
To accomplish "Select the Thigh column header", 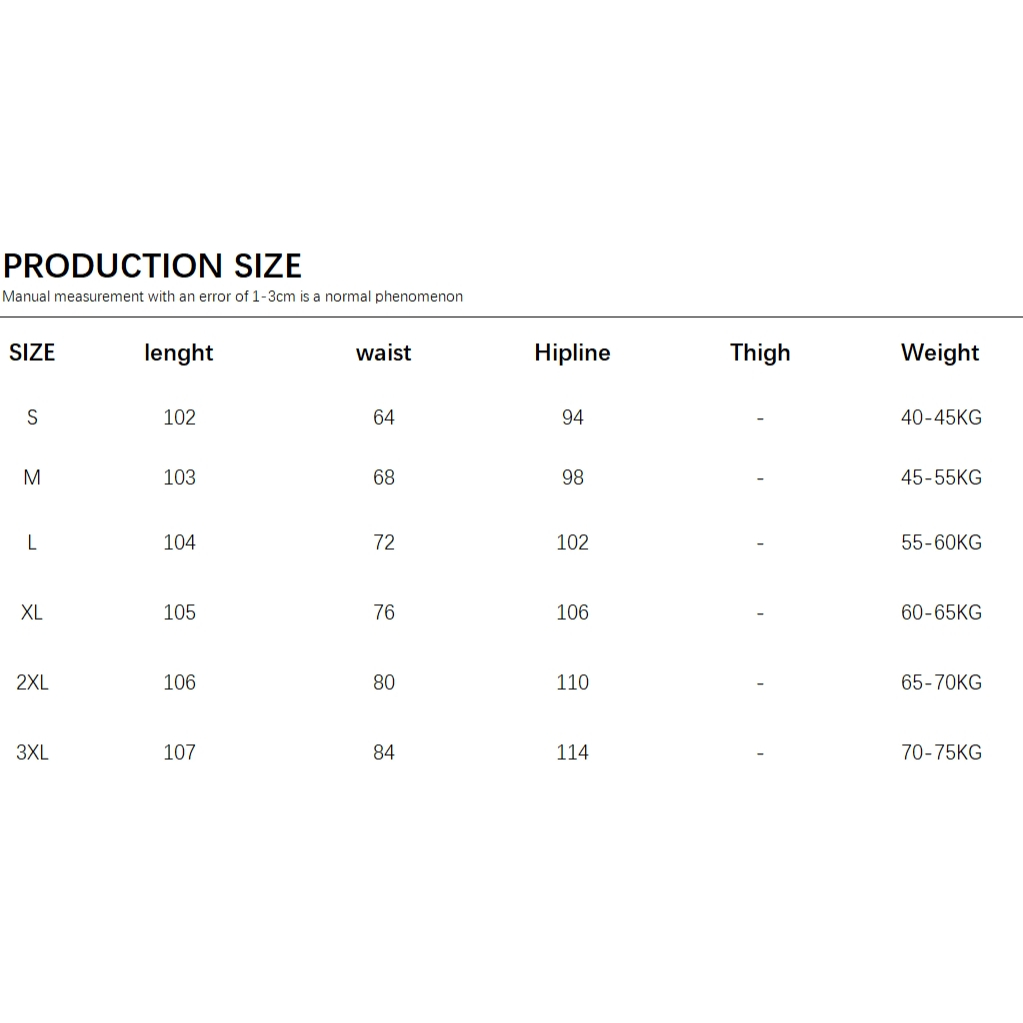I will (760, 353).
